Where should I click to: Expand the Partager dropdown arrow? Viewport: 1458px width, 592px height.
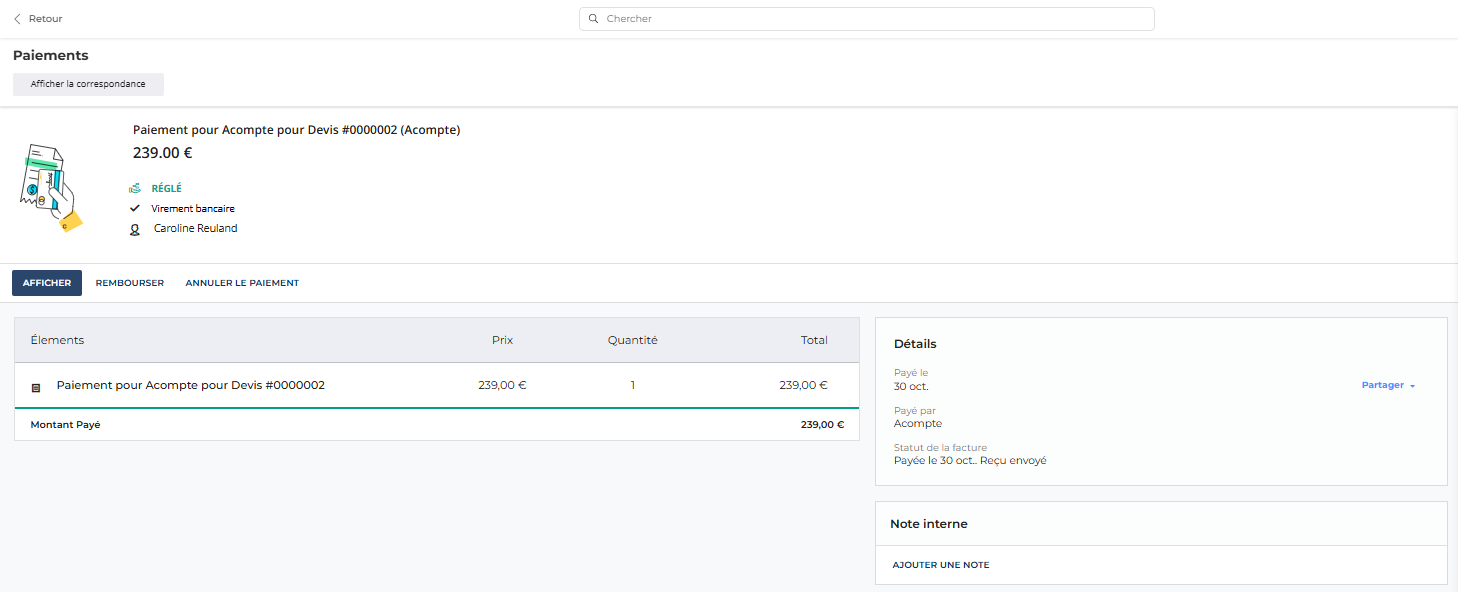tap(1412, 386)
